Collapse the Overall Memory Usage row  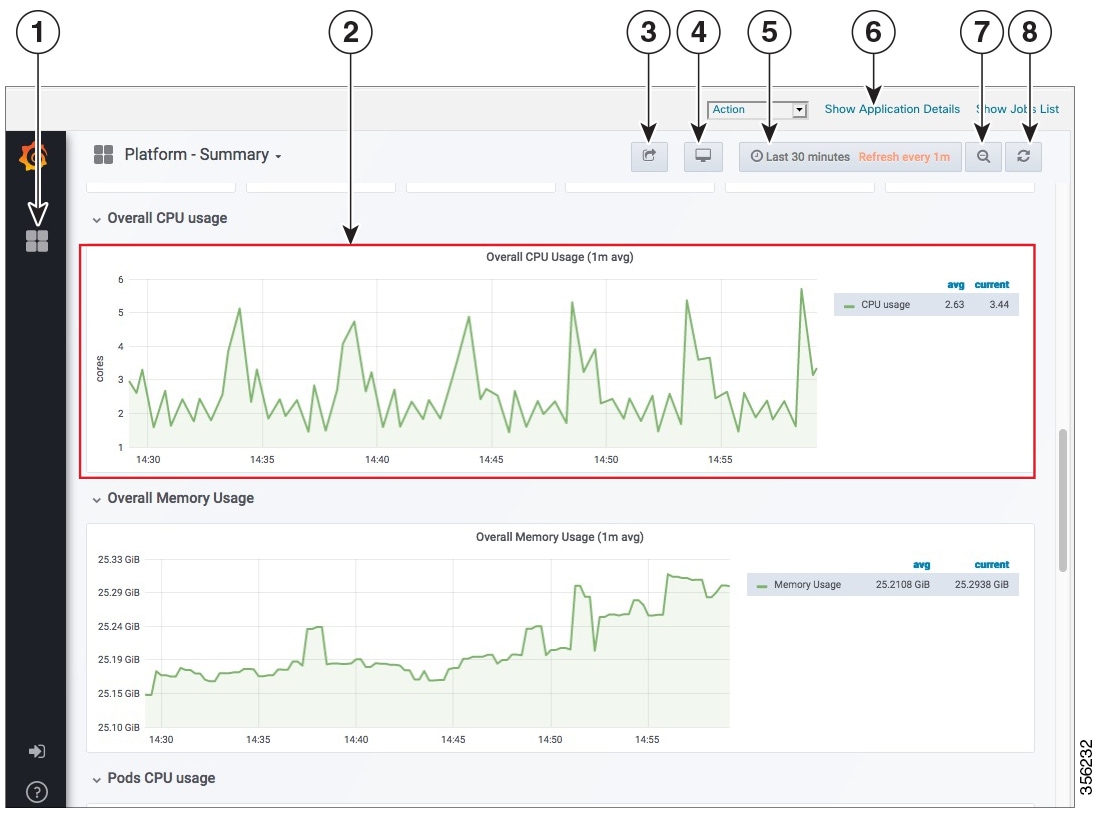(x=173, y=498)
